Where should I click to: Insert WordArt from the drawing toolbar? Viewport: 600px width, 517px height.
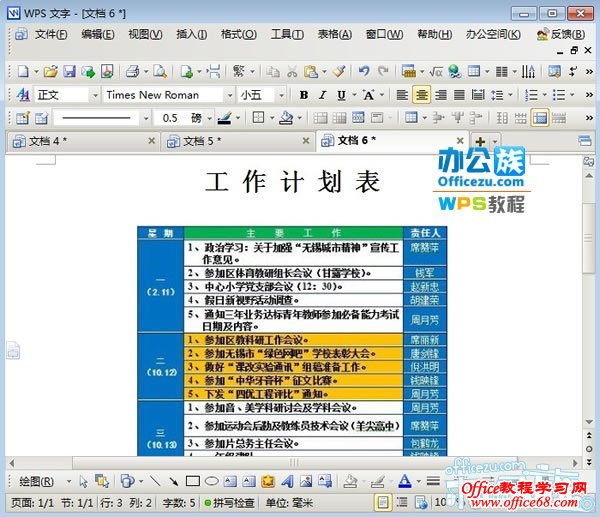point(287,481)
